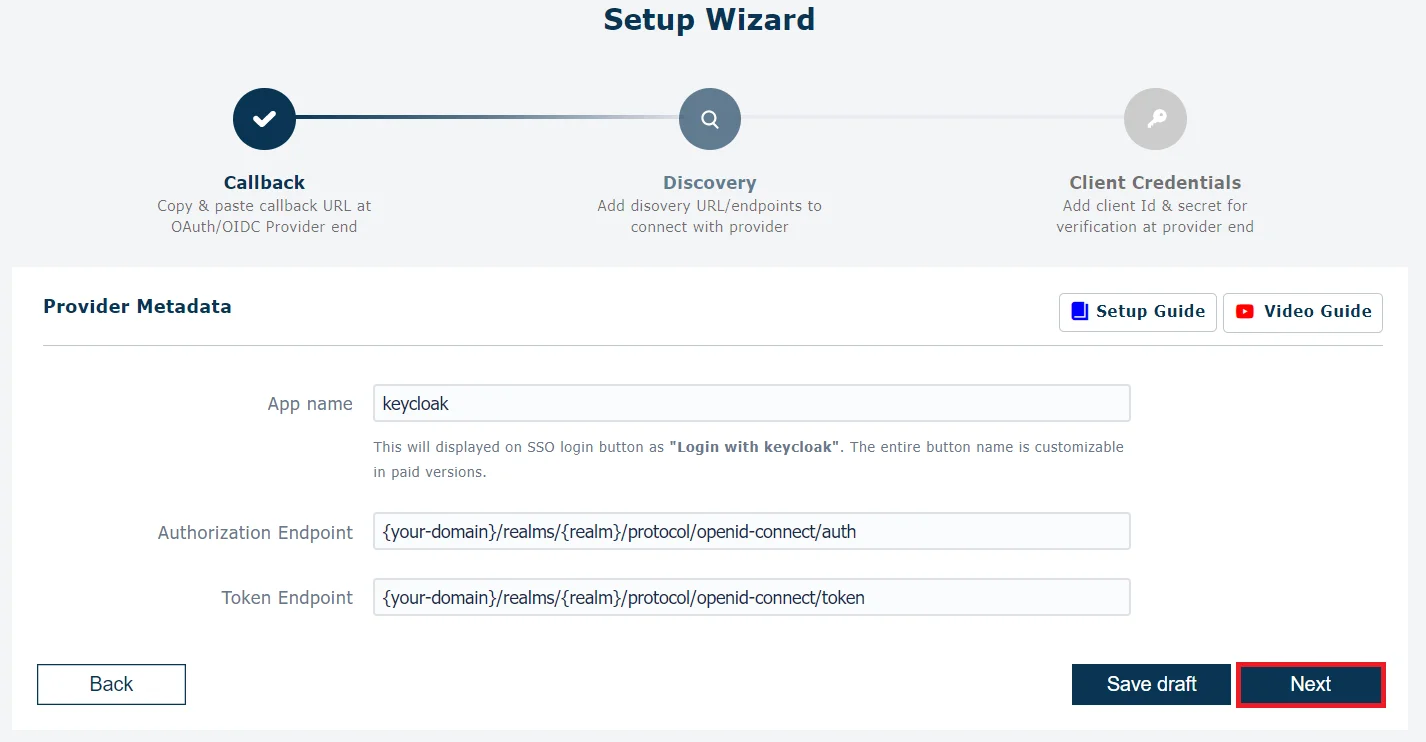Click the Discovery step magnifier icon
This screenshot has height=742, width=1426.
point(710,119)
